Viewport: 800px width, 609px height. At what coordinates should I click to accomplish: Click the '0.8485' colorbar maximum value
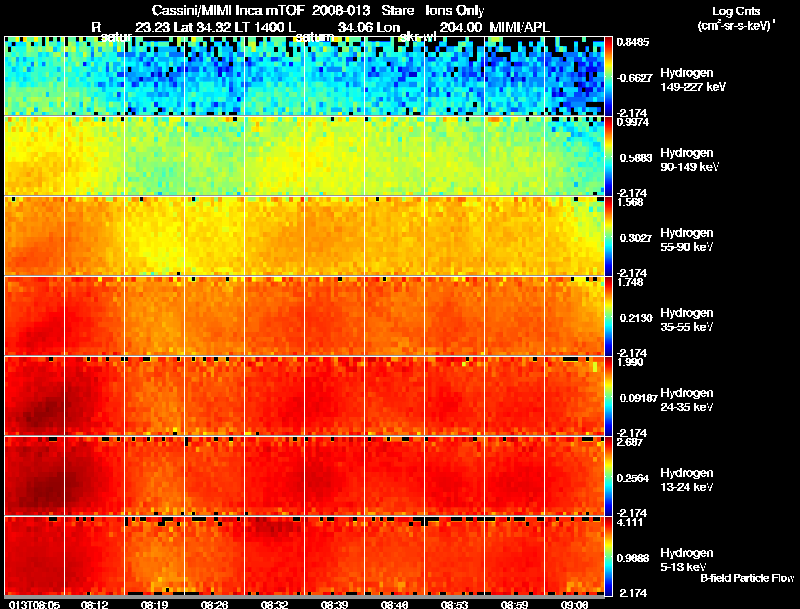point(633,42)
